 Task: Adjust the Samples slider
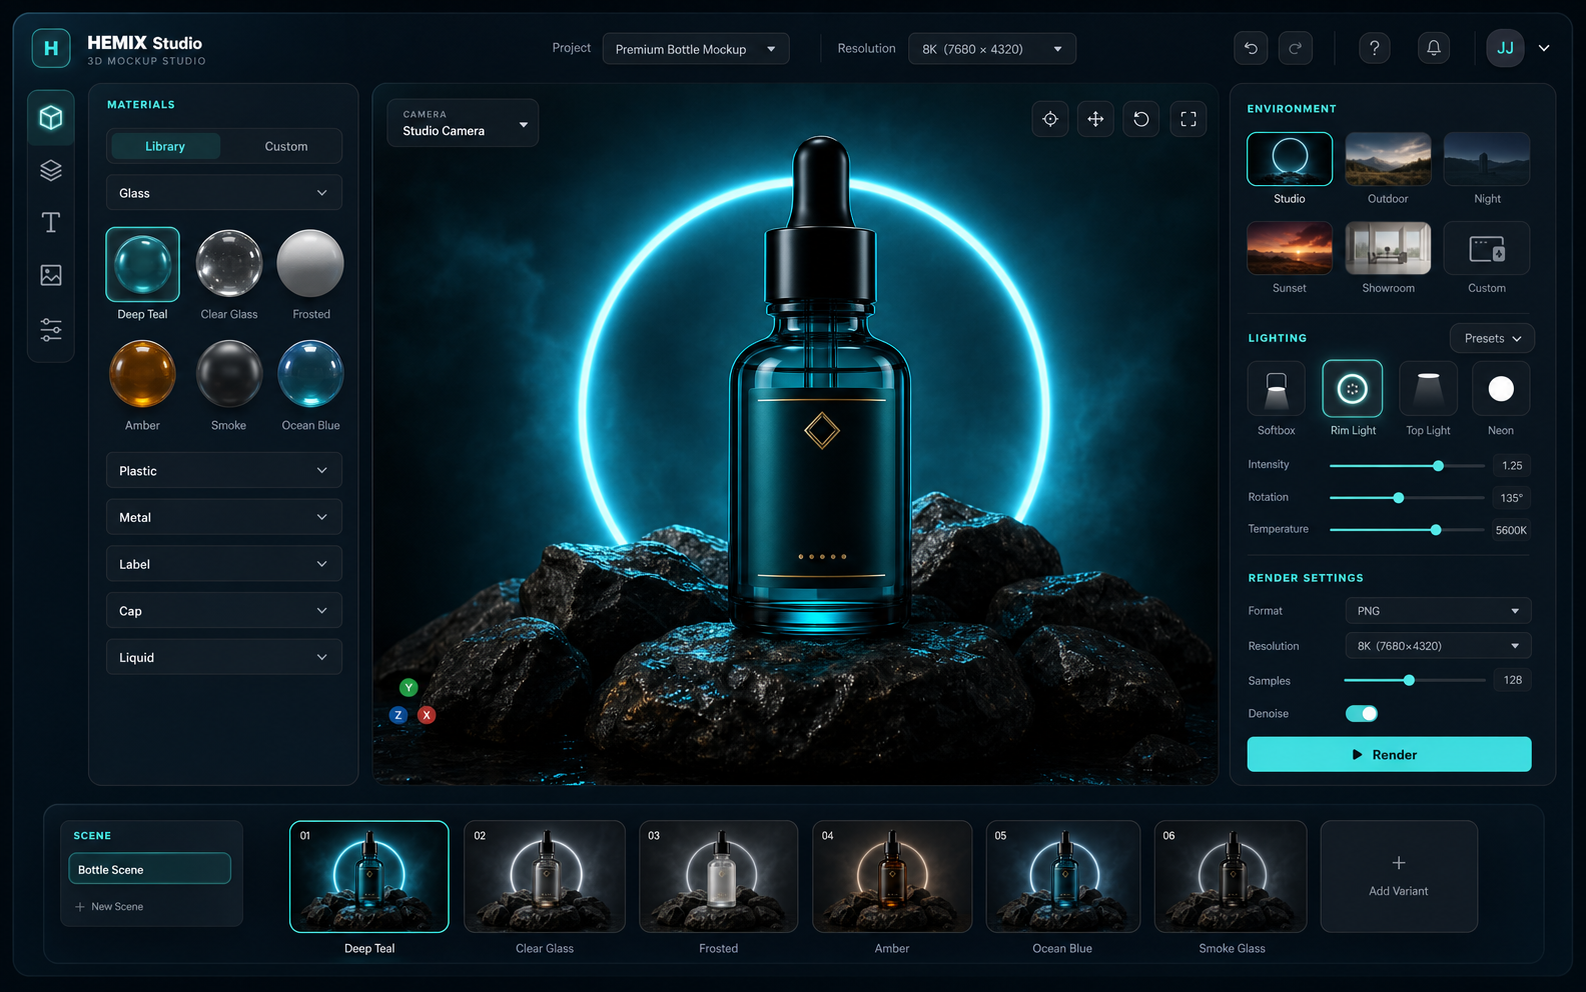(1415, 680)
